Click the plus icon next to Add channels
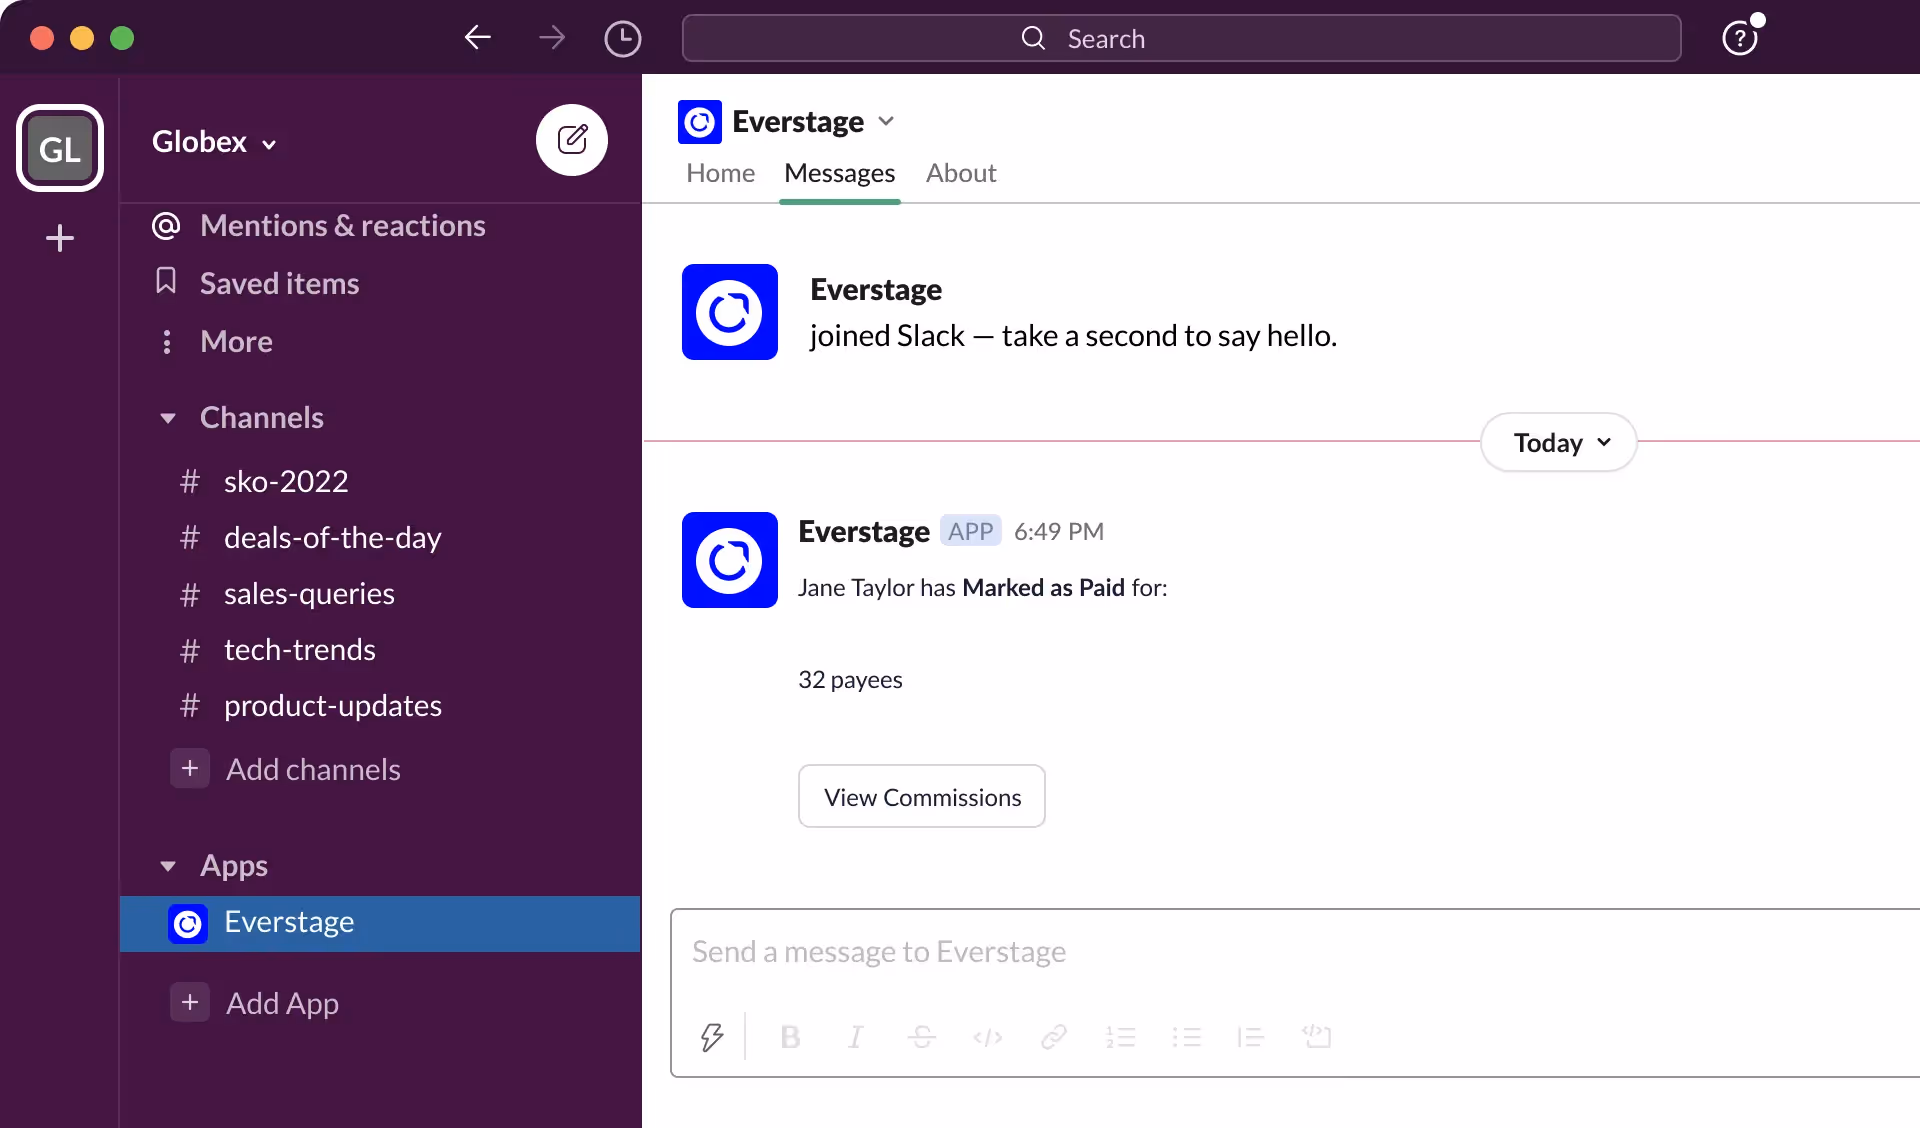This screenshot has width=1920, height=1128. pyautogui.click(x=190, y=769)
